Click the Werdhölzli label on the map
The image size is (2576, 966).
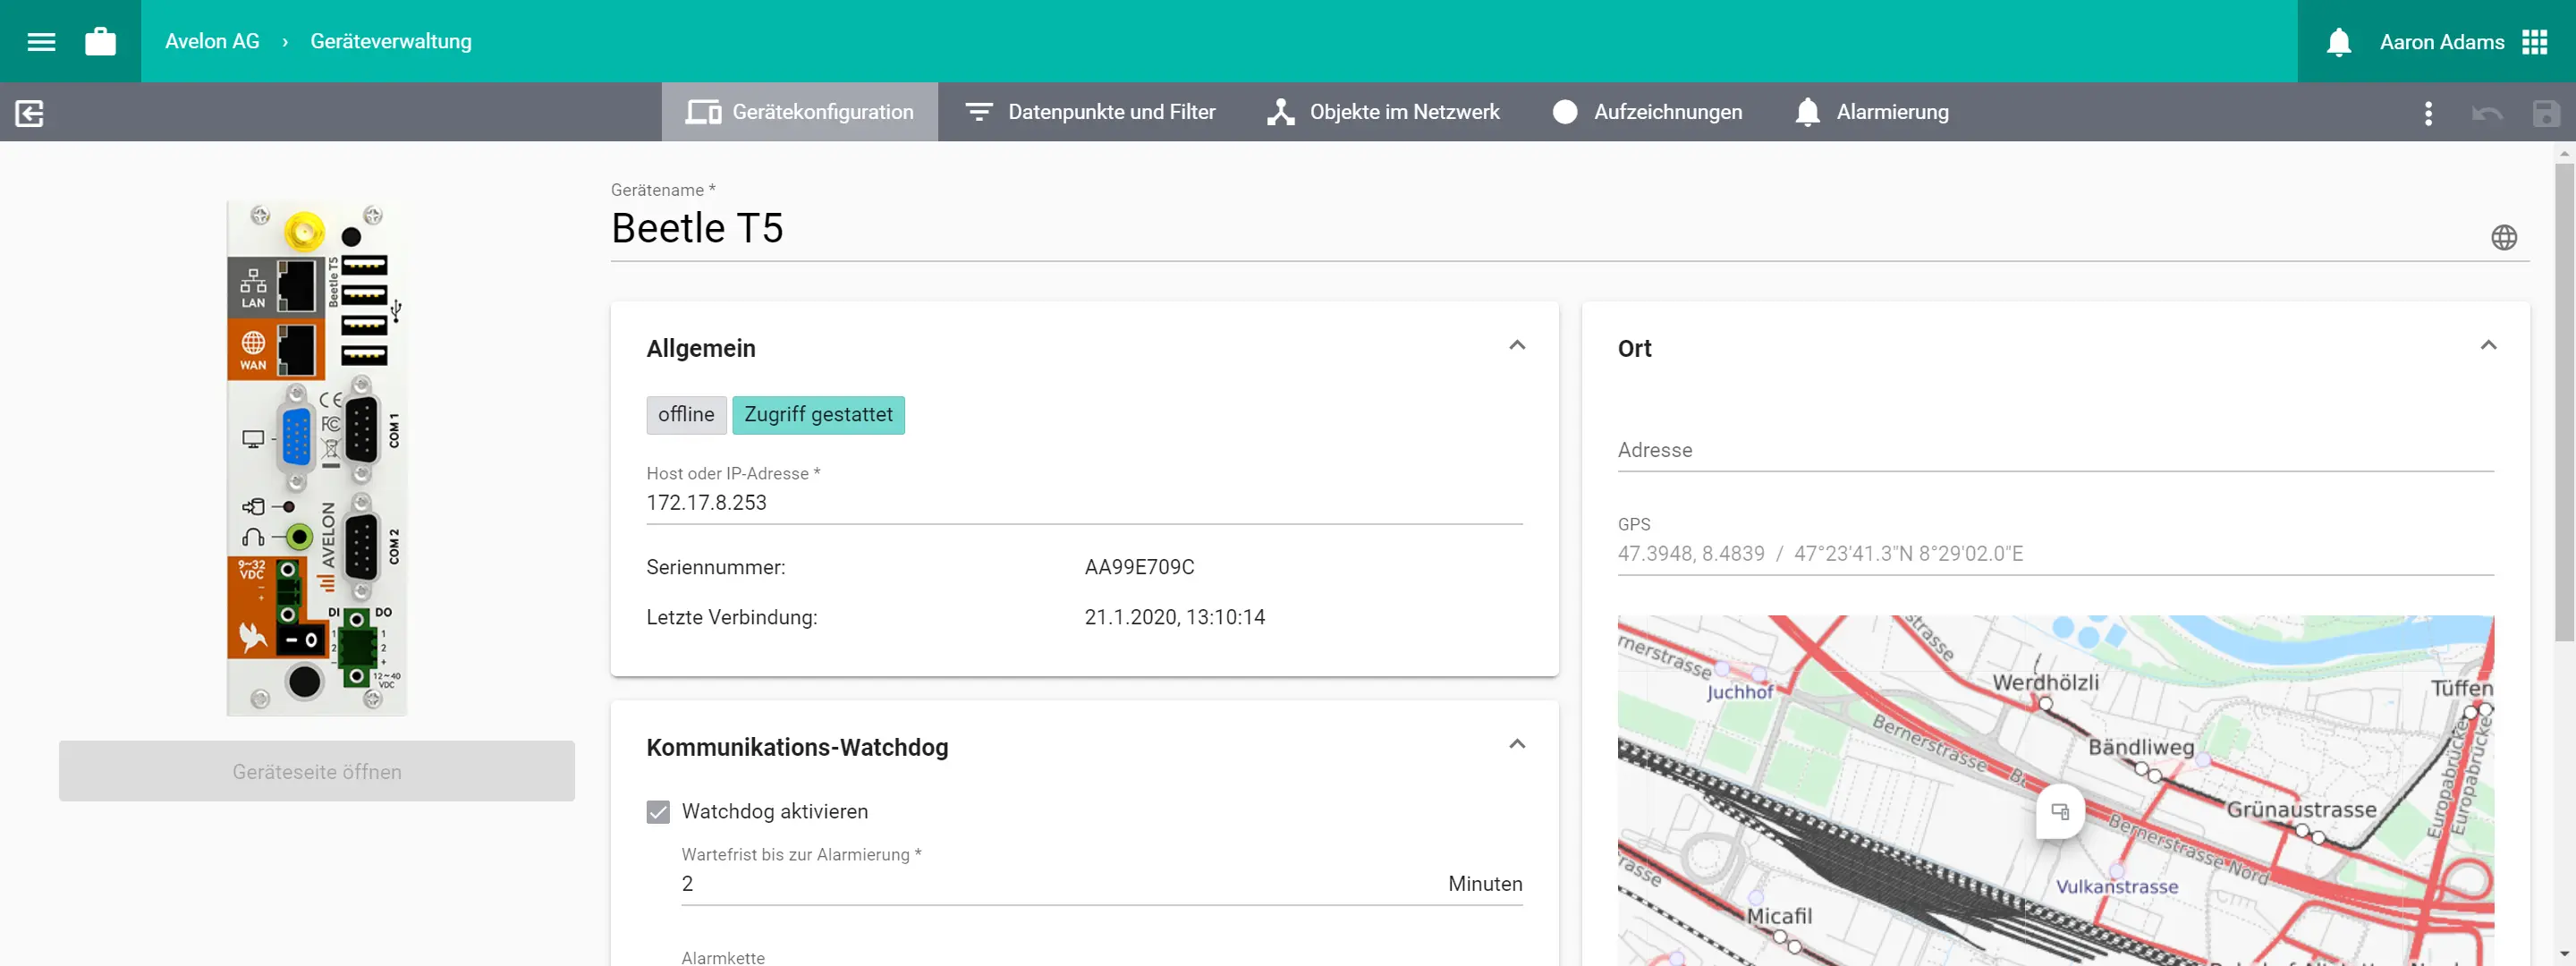tap(2046, 682)
